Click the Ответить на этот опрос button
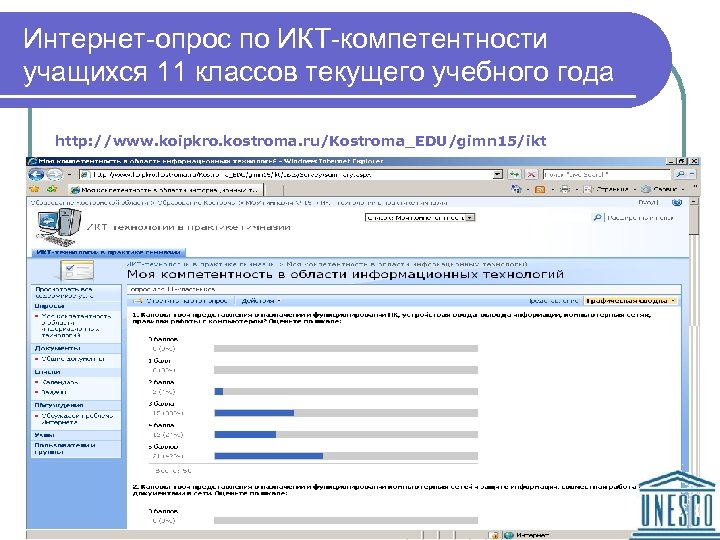The width and height of the screenshot is (720, 540). coord(181,301)
